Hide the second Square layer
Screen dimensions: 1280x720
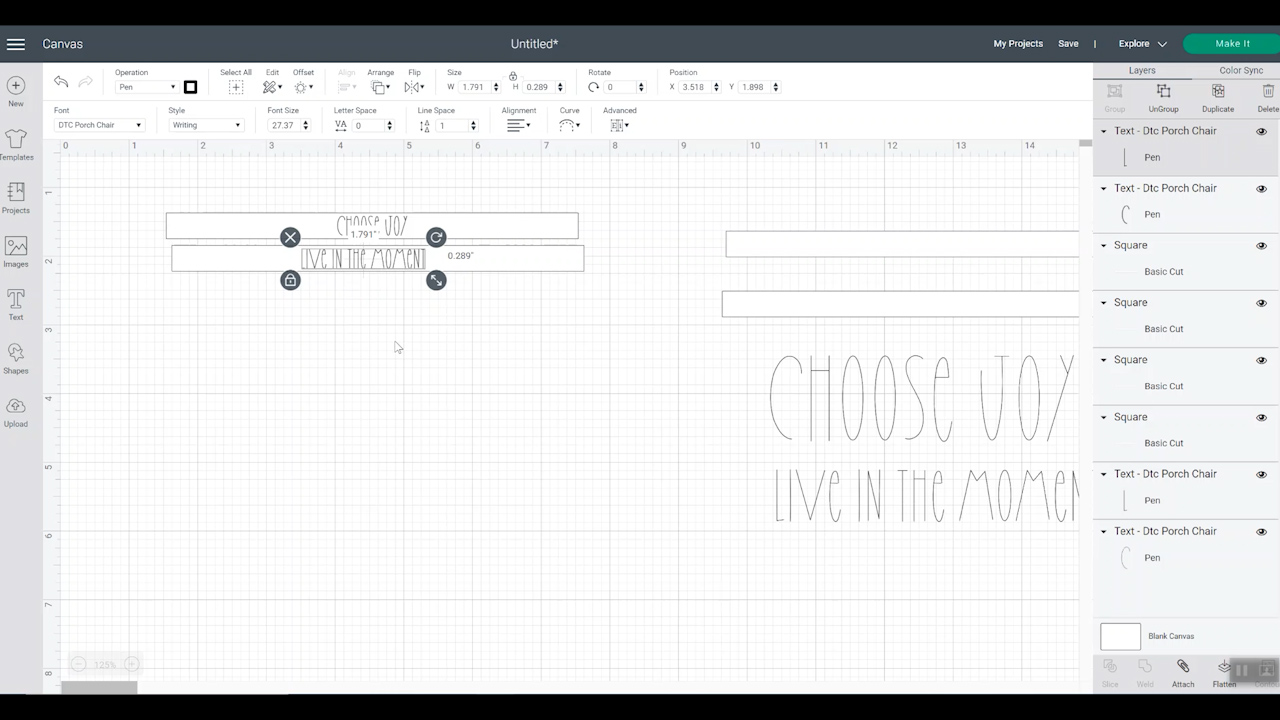1261,303
